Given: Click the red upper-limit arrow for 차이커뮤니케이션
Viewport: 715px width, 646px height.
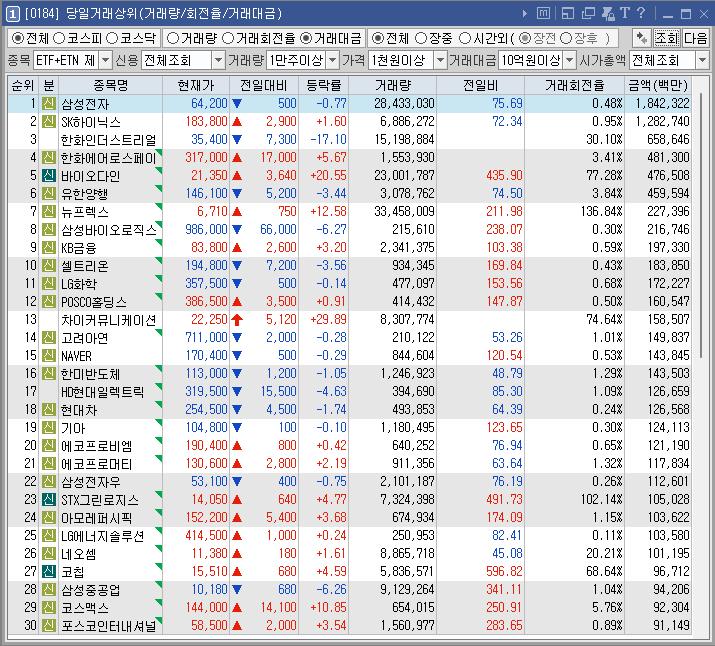Looking at the screenshot, I should click(x=237, y=320).
